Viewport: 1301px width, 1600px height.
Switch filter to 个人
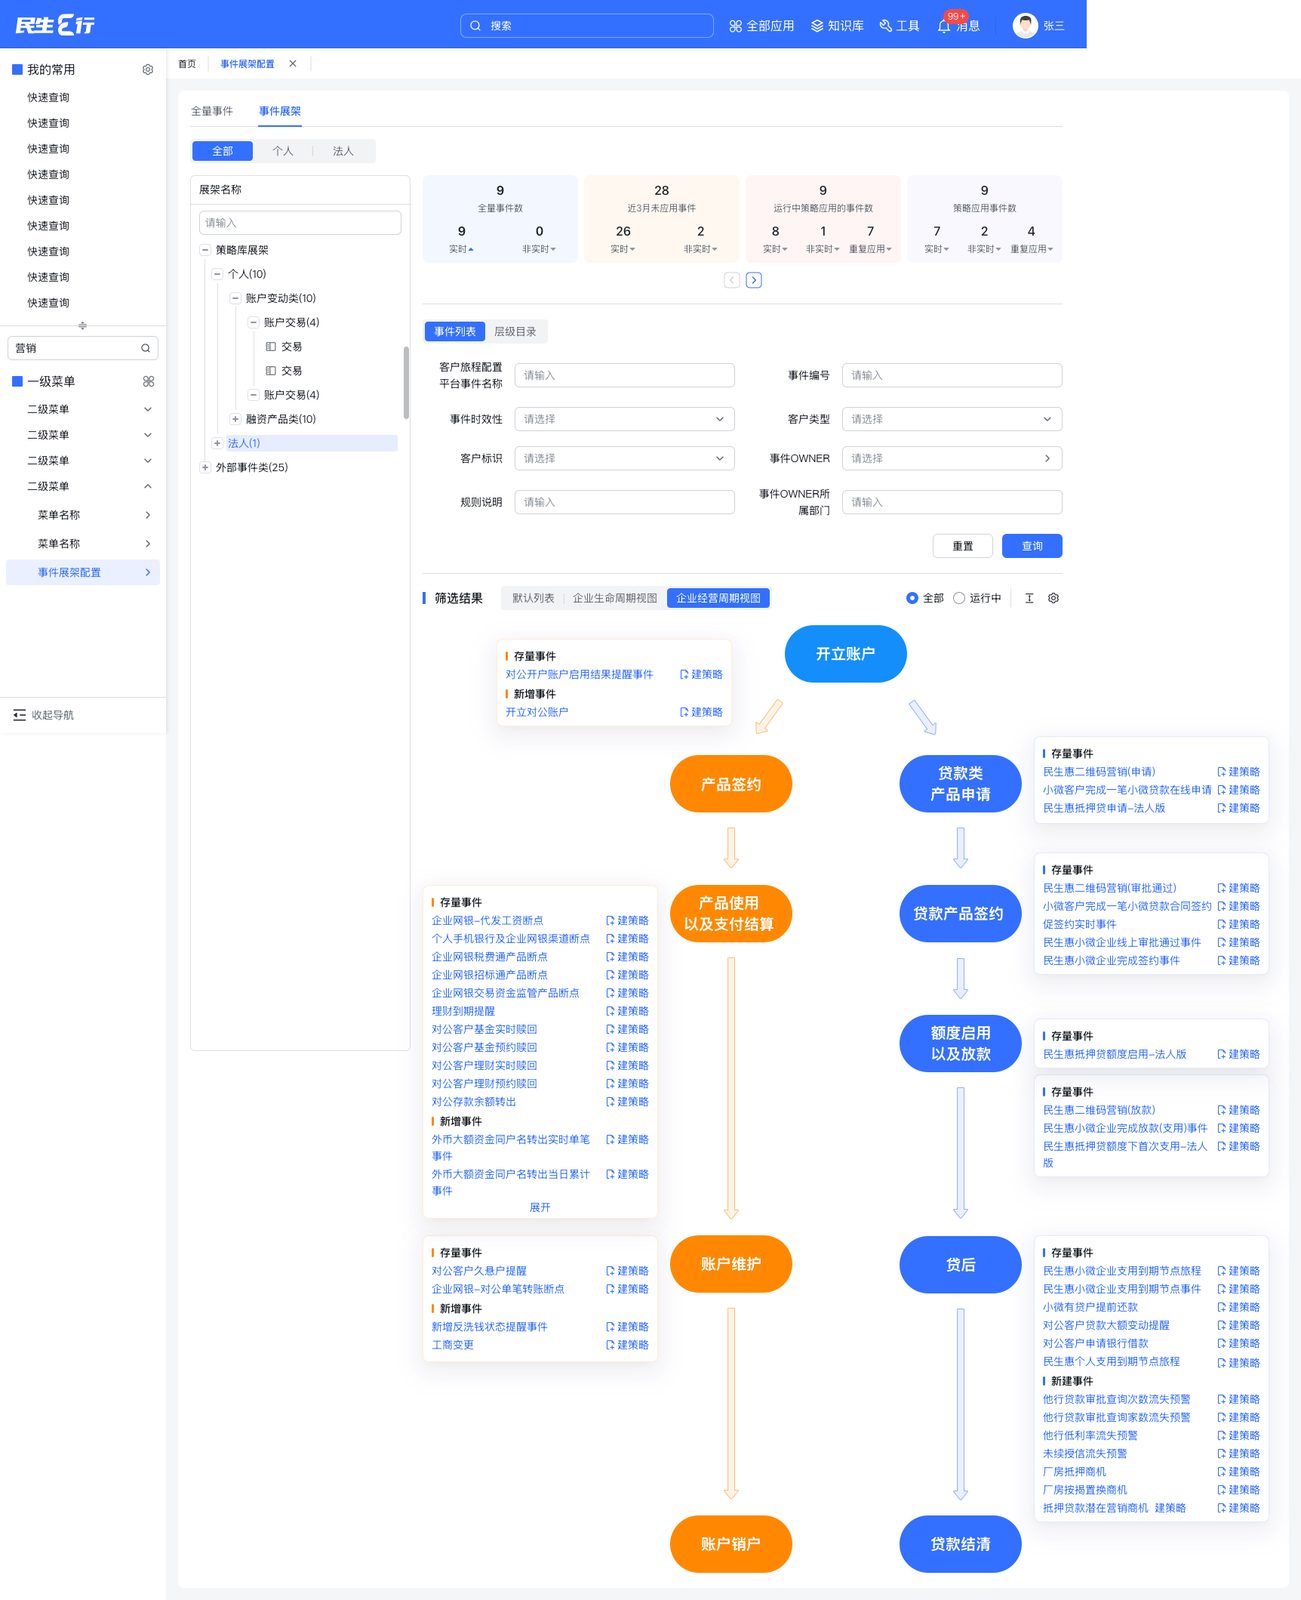(x=283, y=151)
